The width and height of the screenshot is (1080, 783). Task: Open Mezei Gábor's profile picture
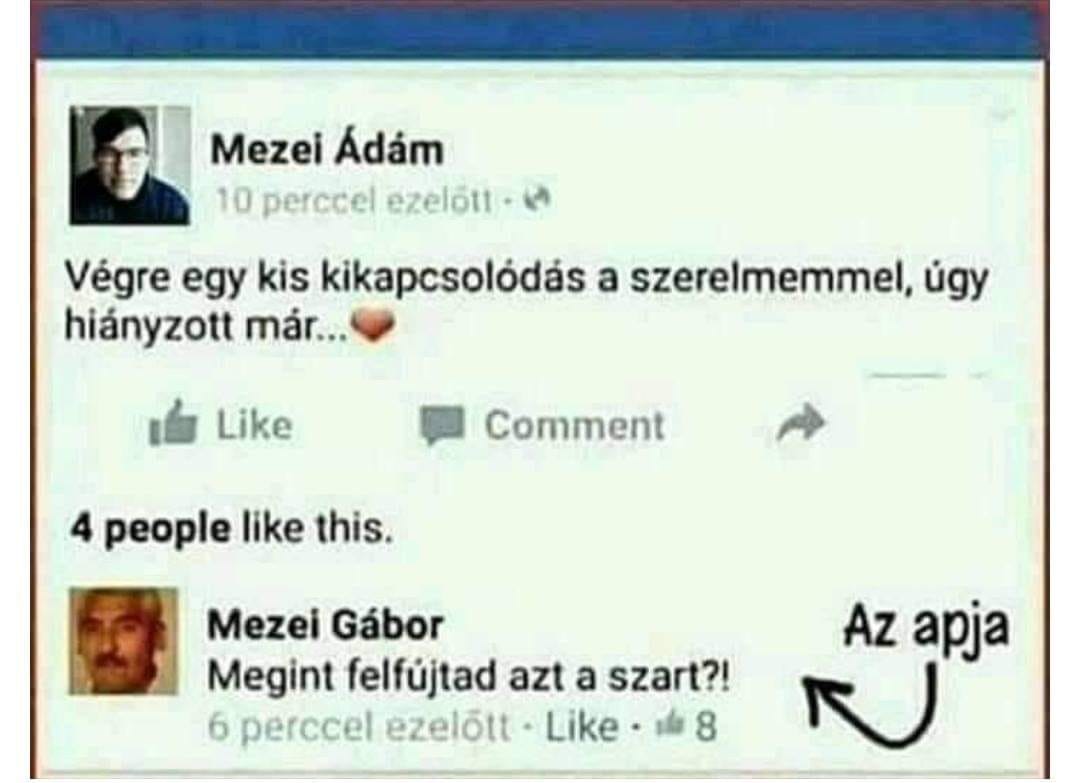(x=124, y=641)
